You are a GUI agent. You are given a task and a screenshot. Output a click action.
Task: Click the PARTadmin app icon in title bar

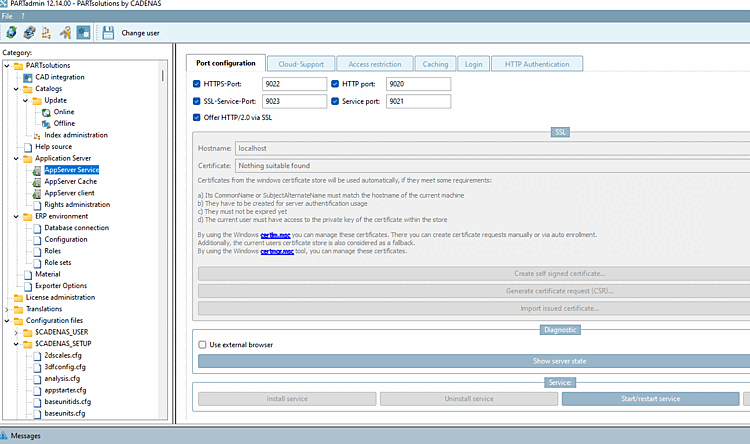click(x=4, y=3)
